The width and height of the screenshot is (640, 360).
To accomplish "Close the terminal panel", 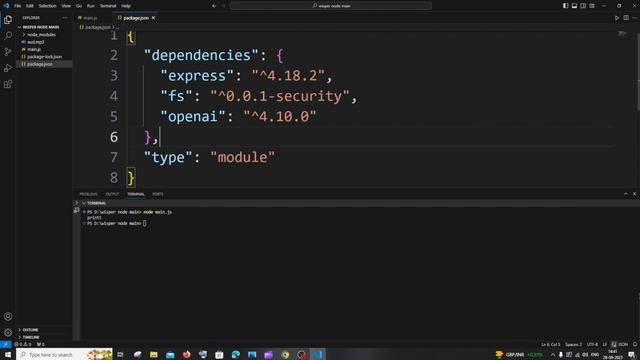I will click(634, 194).
